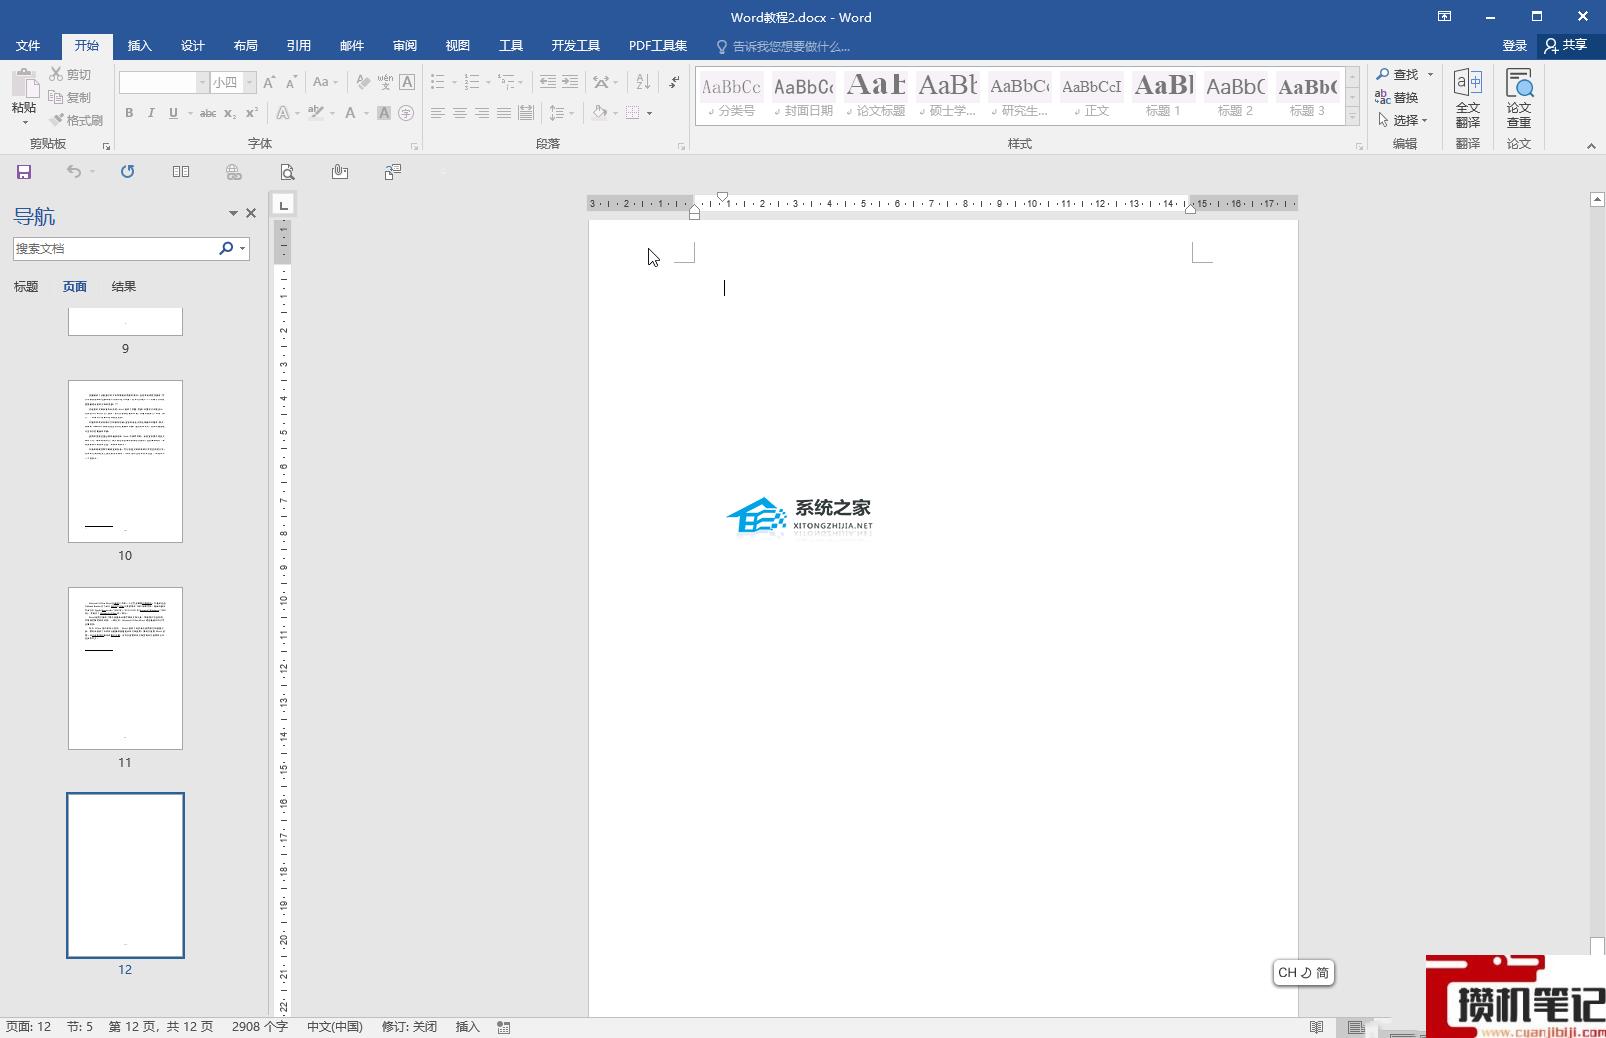Screen dimensions: 1606x1038
Task: Open the Review (审阅) ribbon tab
Action: (x=404, y=46)
